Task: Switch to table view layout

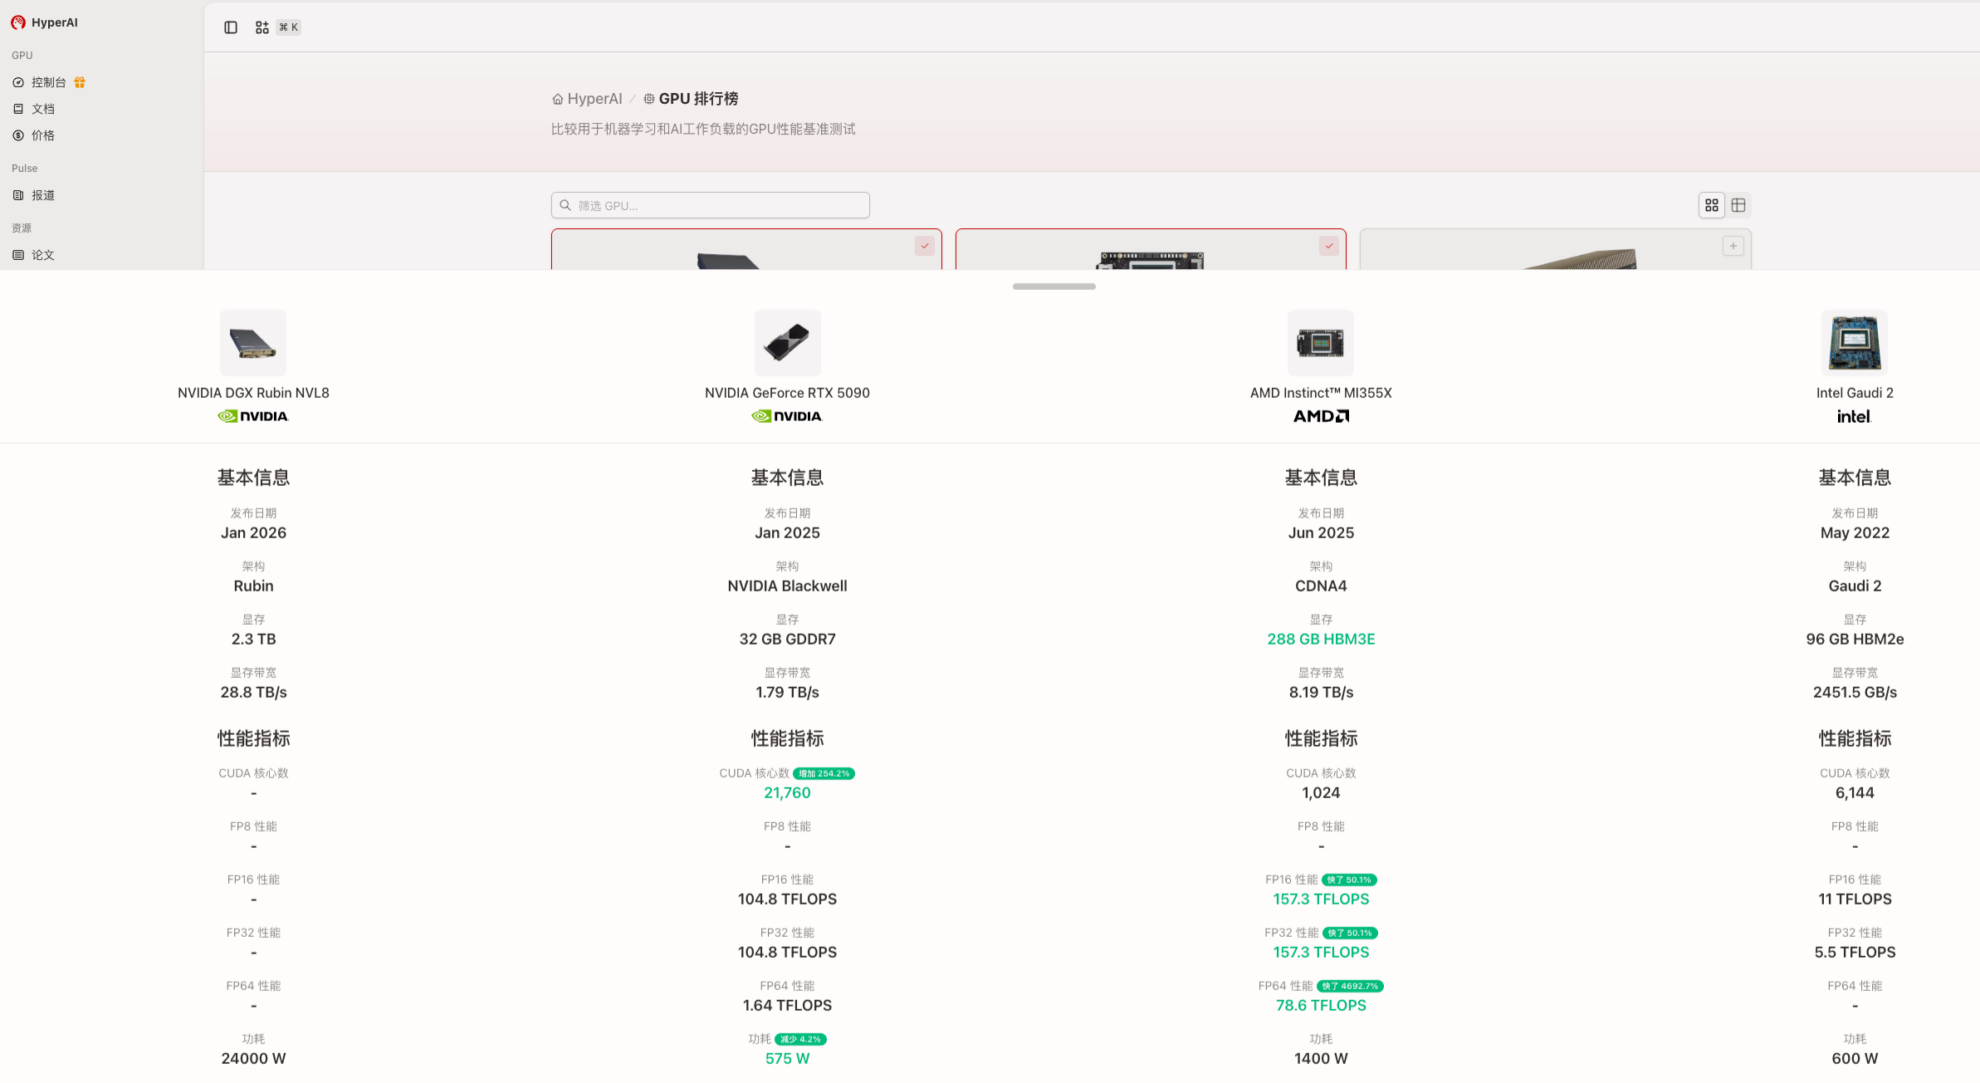Action: [1739, 205]
